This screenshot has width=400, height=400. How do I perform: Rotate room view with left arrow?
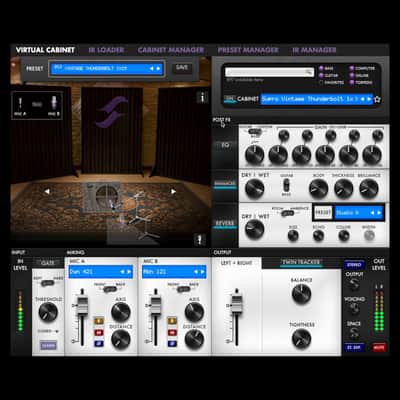pos(47,191)
